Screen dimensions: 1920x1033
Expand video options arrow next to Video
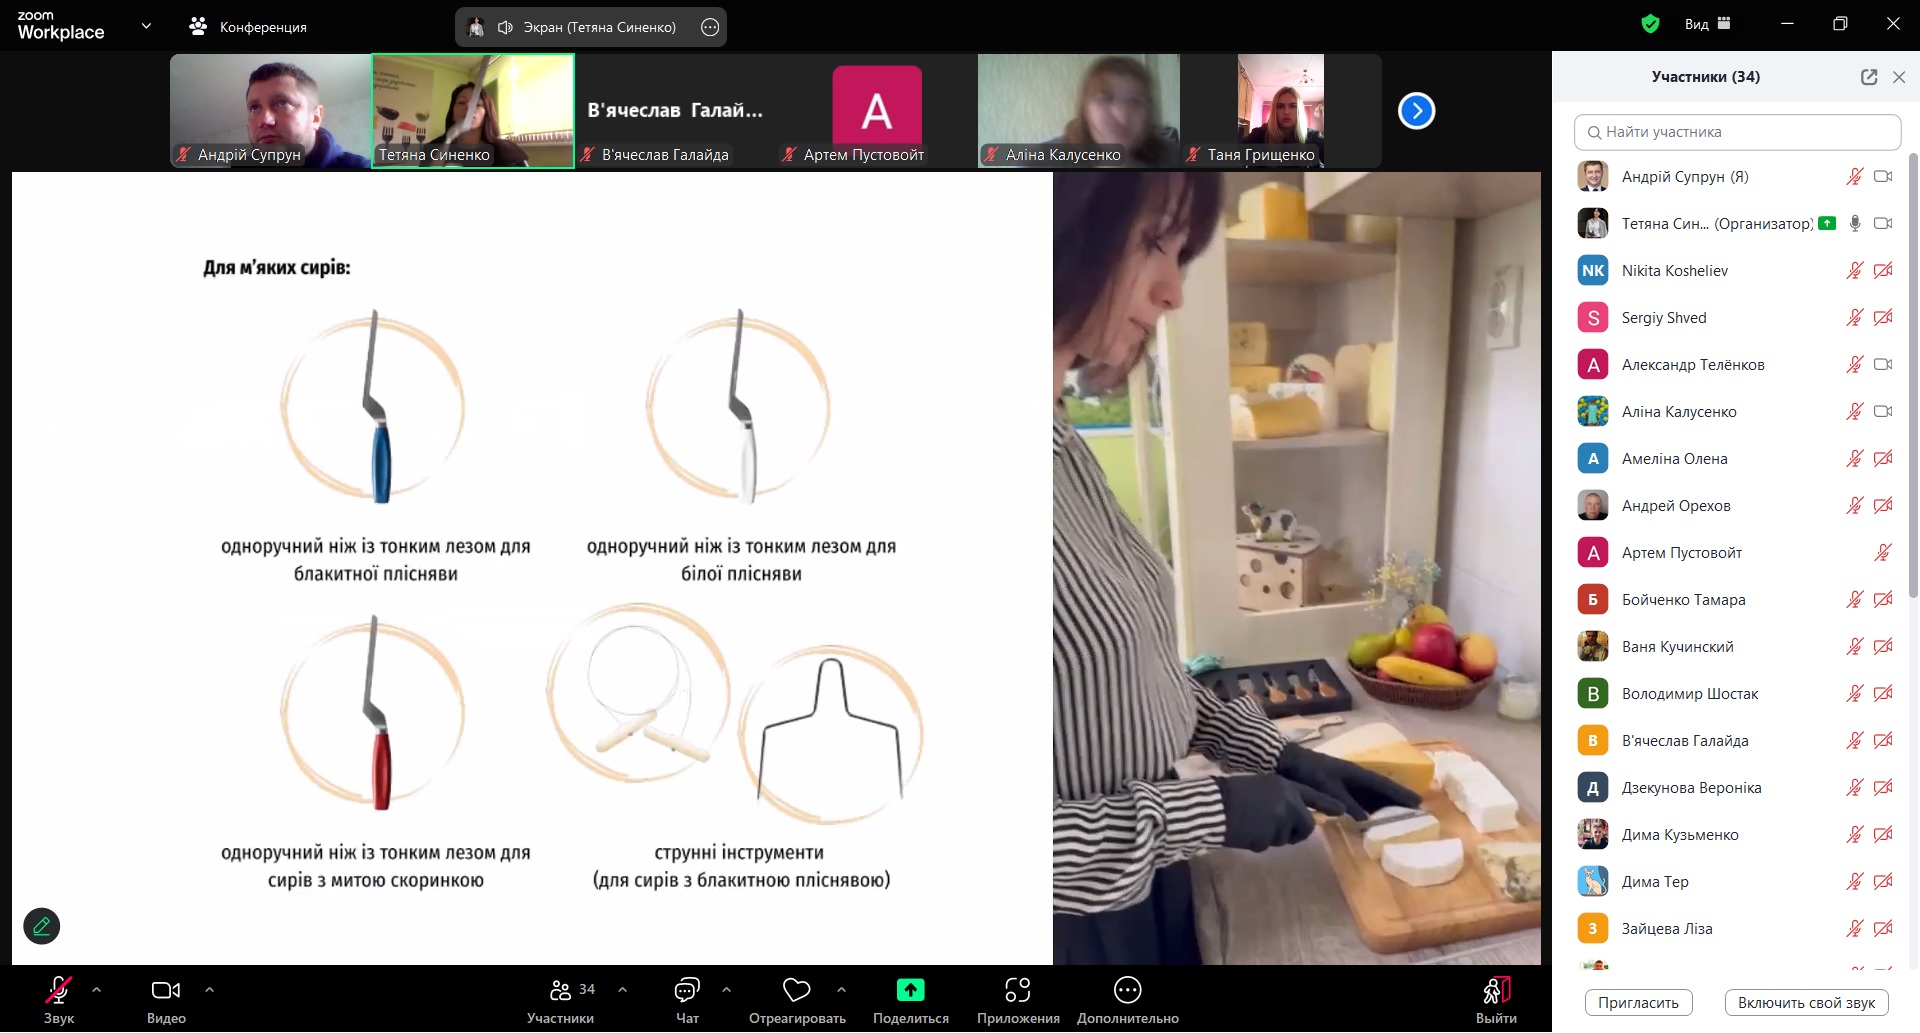click(209, 990)
